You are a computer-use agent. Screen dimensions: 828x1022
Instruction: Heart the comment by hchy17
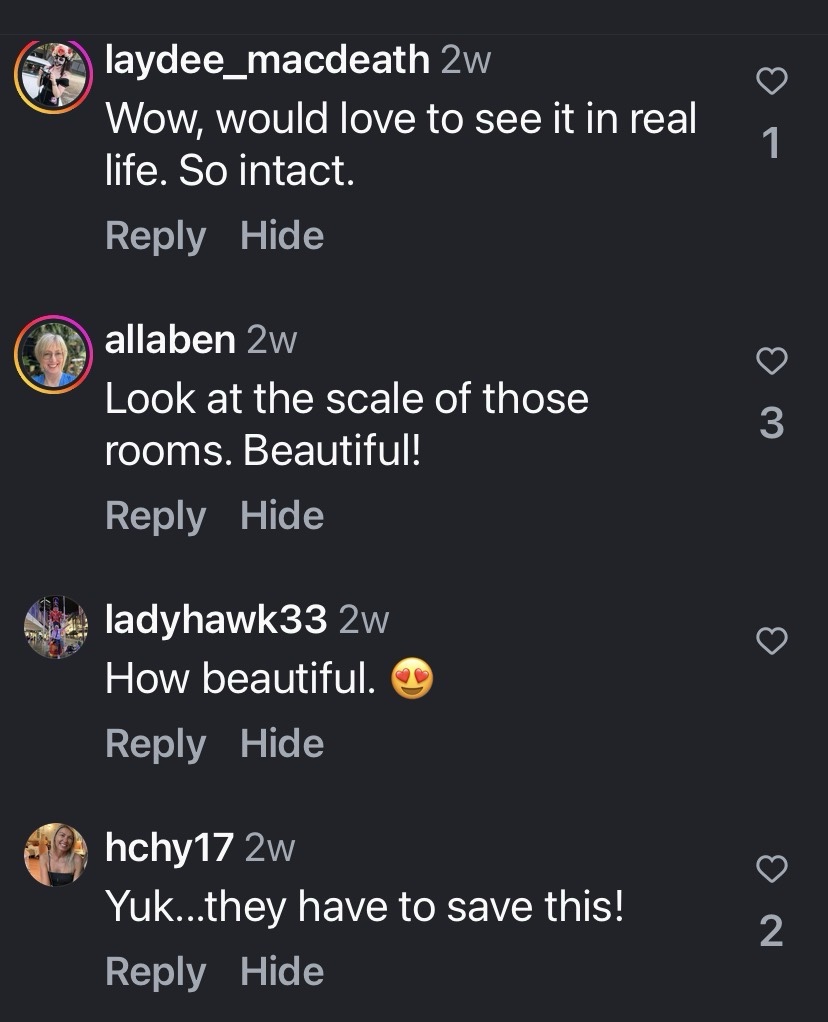pos(771,869)
